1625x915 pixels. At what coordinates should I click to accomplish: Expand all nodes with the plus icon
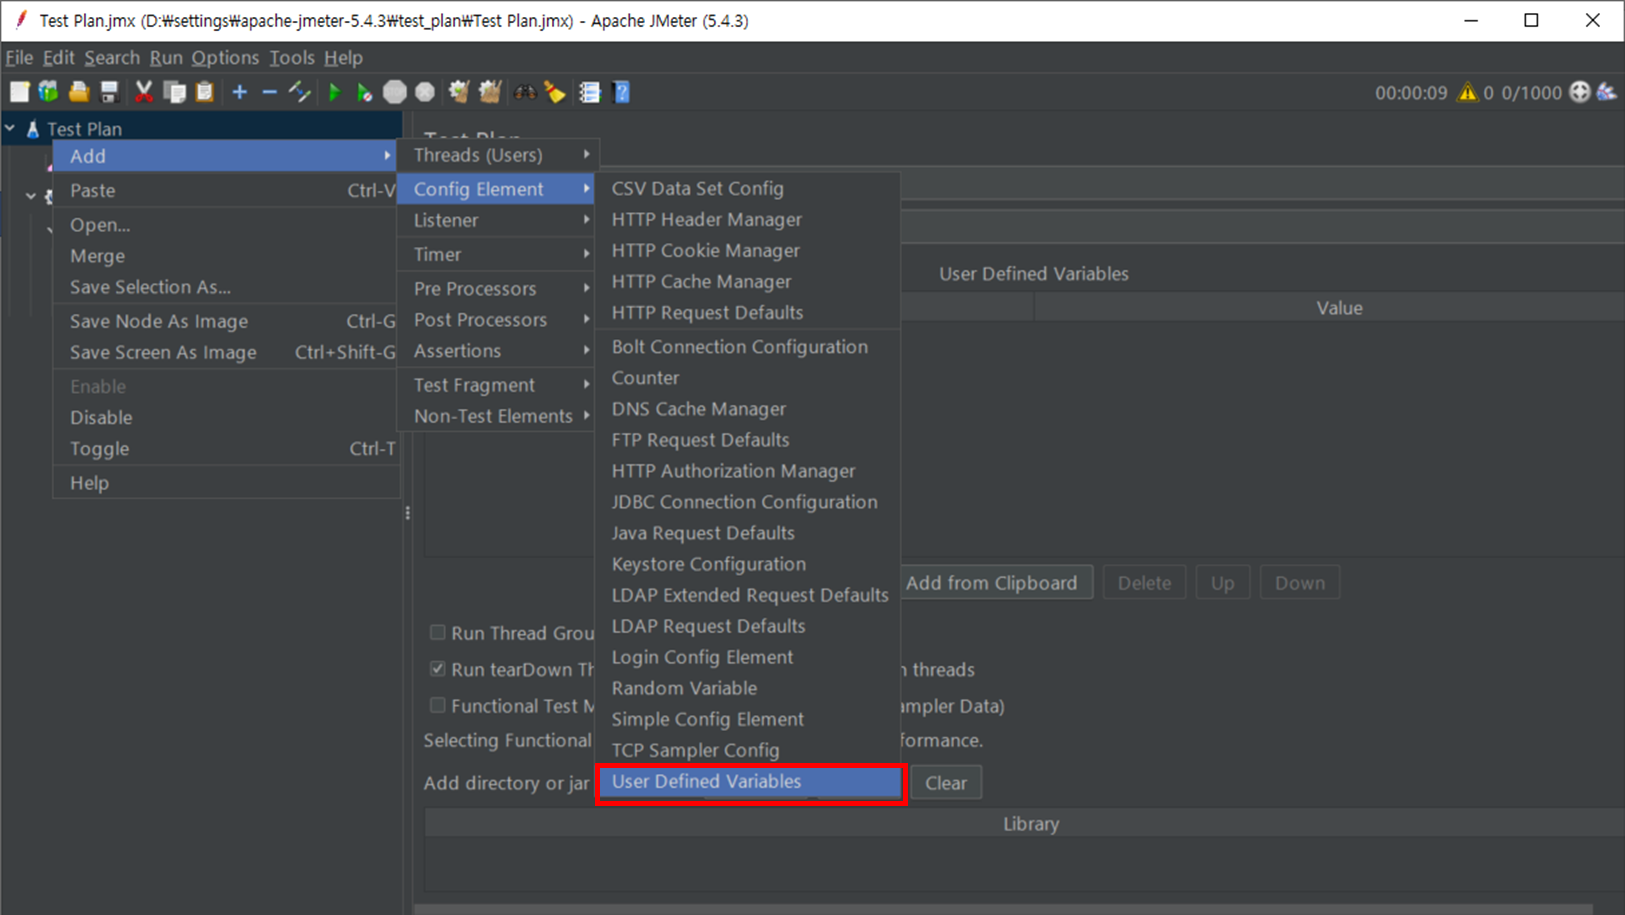tap(239, 92)
